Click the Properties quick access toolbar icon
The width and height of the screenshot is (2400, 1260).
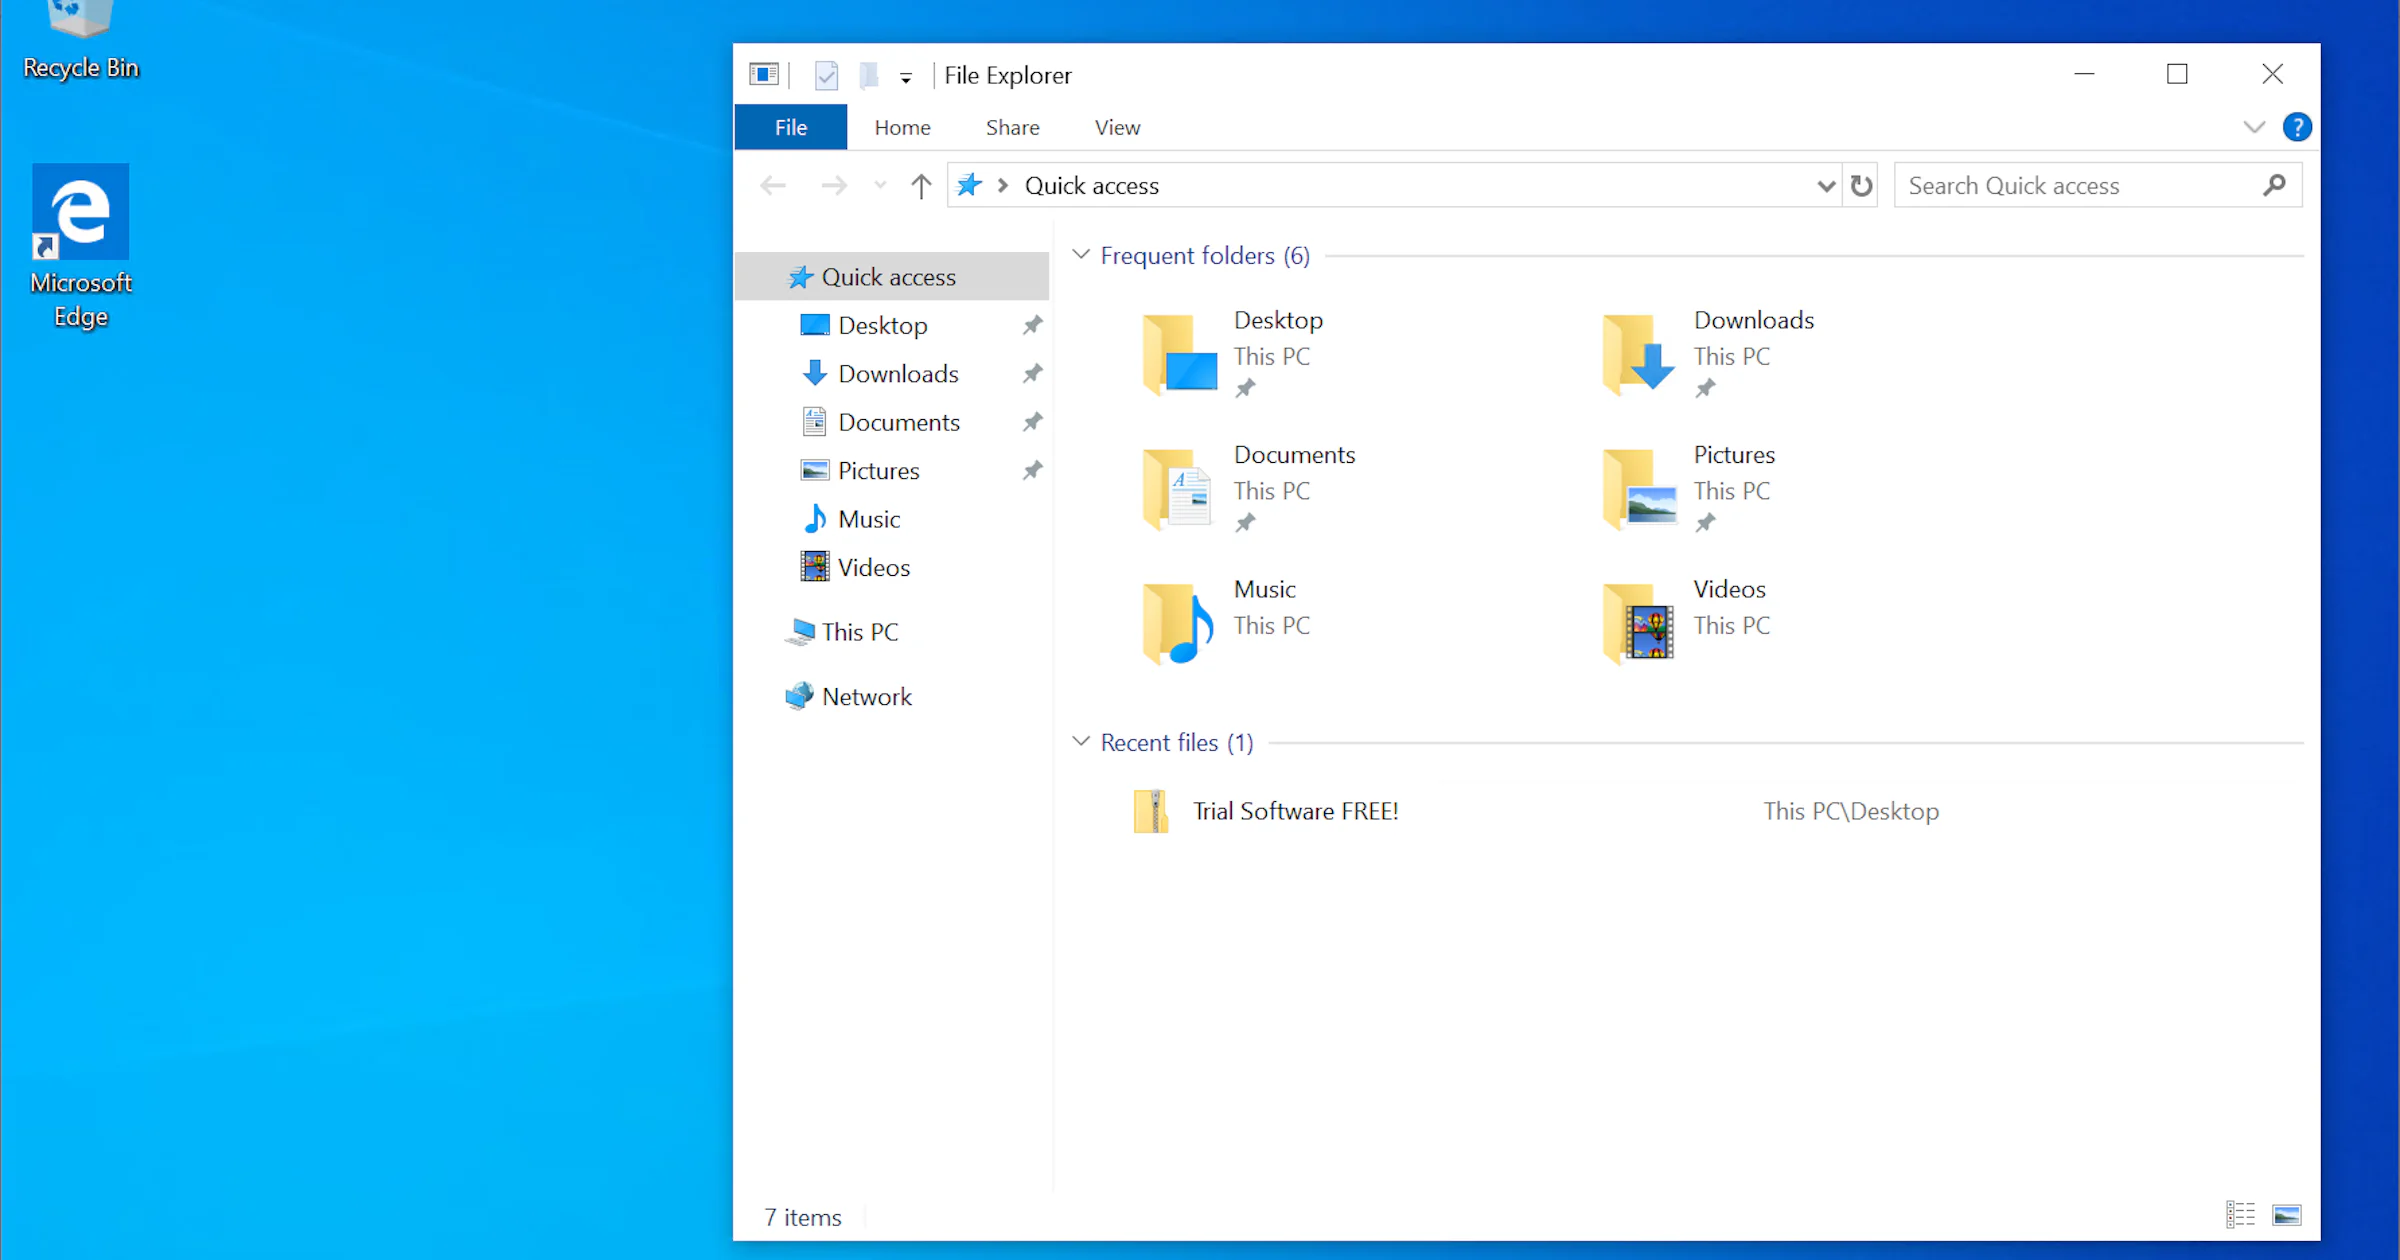click(x=826, y=75)
